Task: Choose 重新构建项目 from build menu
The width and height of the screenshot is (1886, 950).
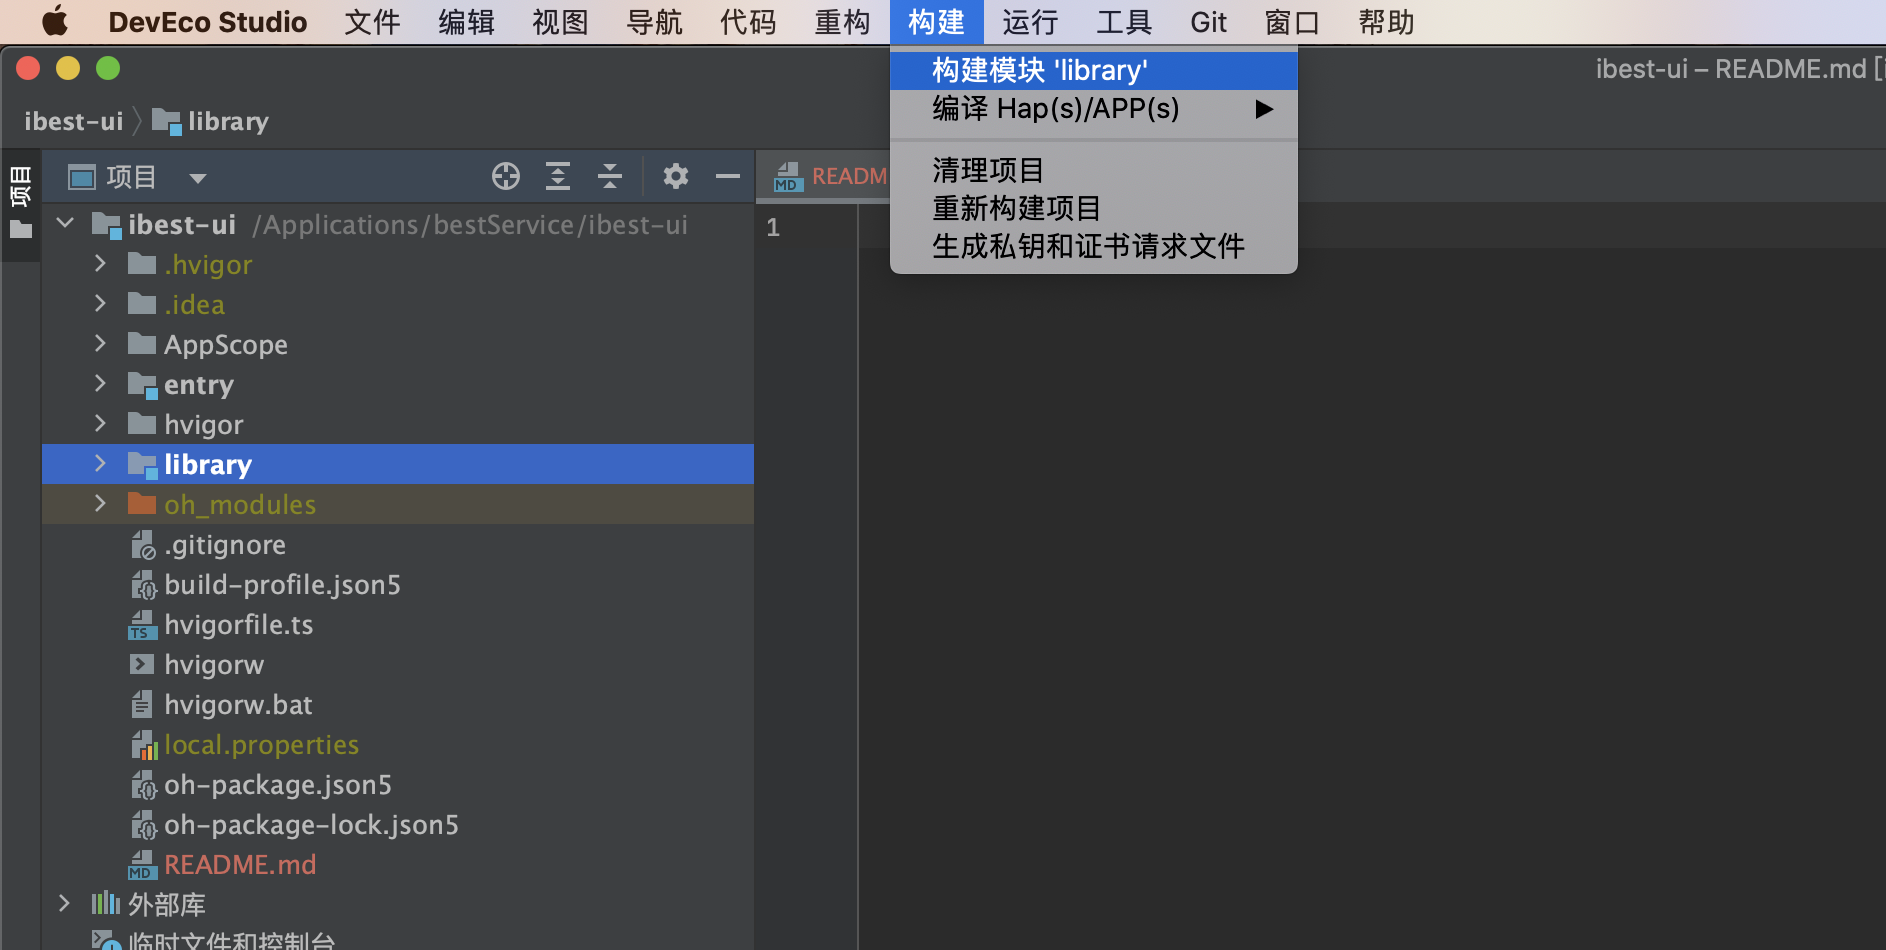Action: tap(1094, 208)
